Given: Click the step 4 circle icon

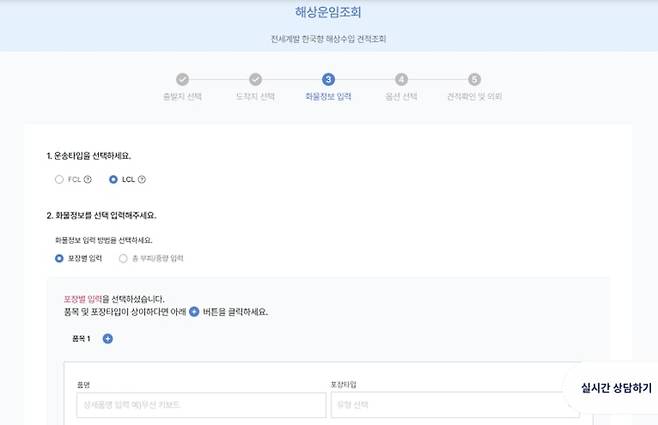Looking at the screenshot, I should (x=401, y=79).
